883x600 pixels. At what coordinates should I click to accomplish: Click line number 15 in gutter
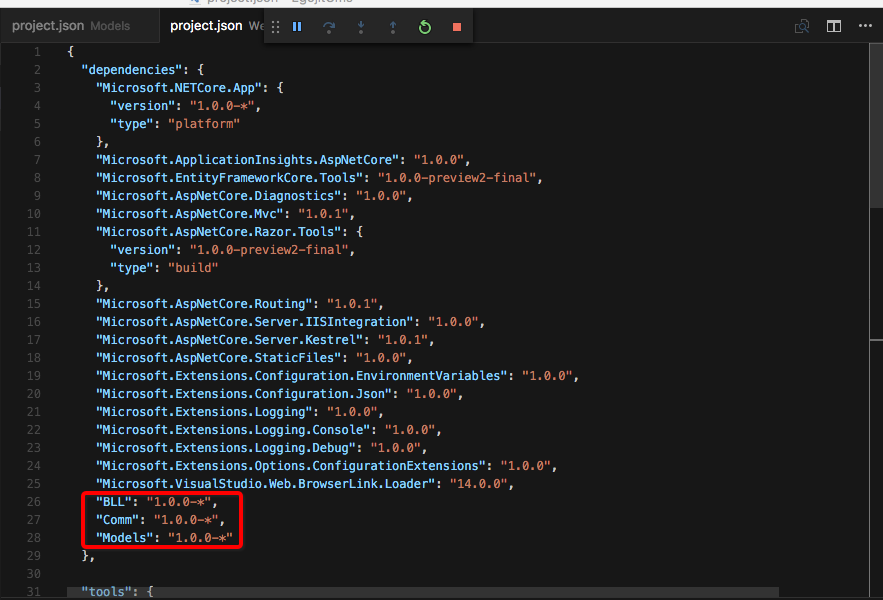pos(34,304)
